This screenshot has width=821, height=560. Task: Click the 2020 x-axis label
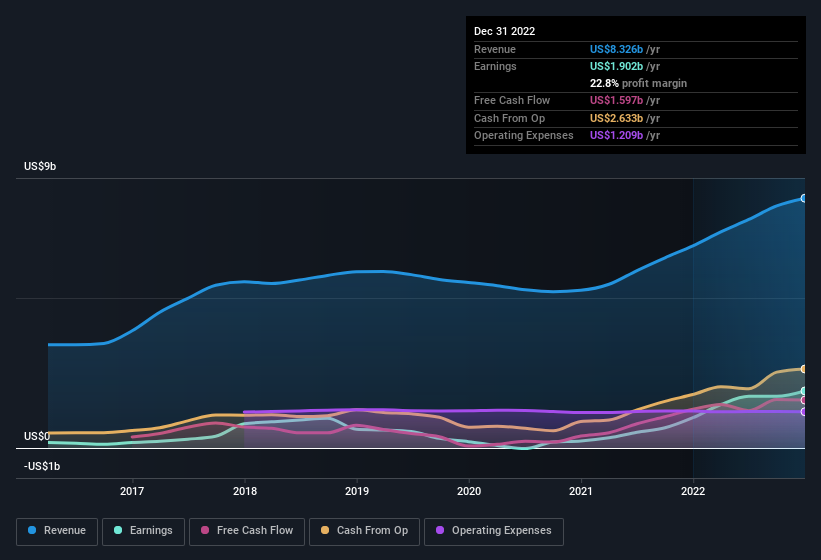click(x=469, y=491)
